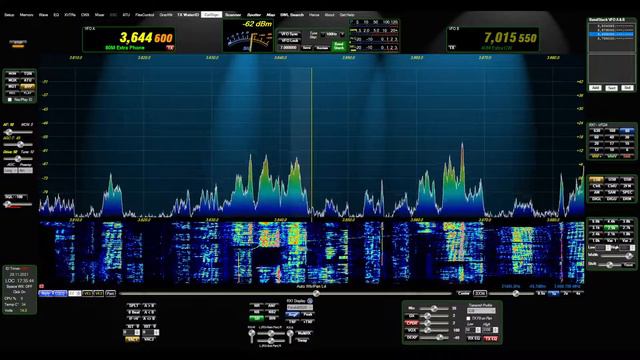Toggle the yellow VAC1 button
Screen dimensions: 640x360
tap(132, 339)
